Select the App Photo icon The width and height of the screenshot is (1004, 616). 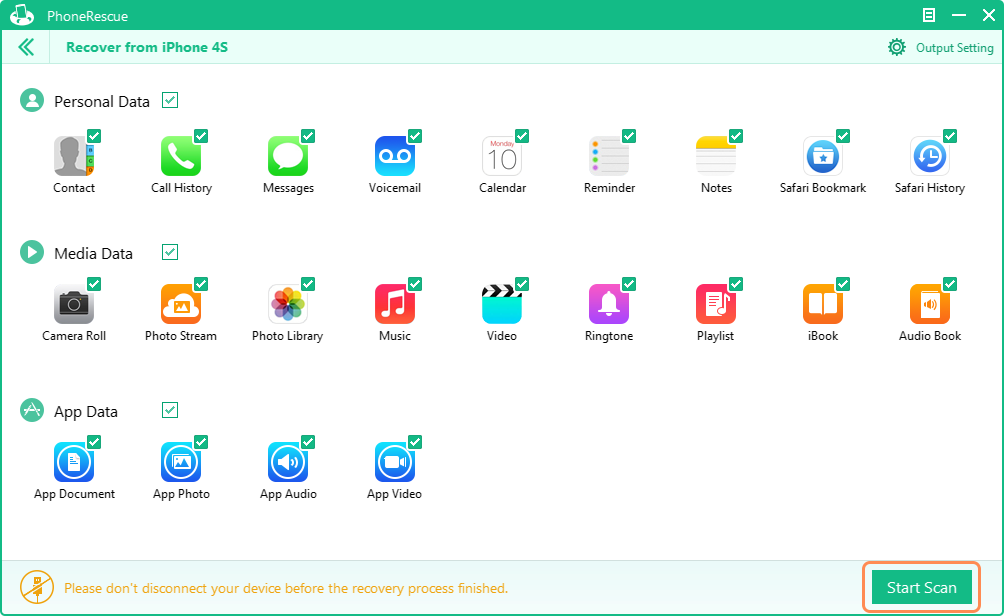[181, 462]
